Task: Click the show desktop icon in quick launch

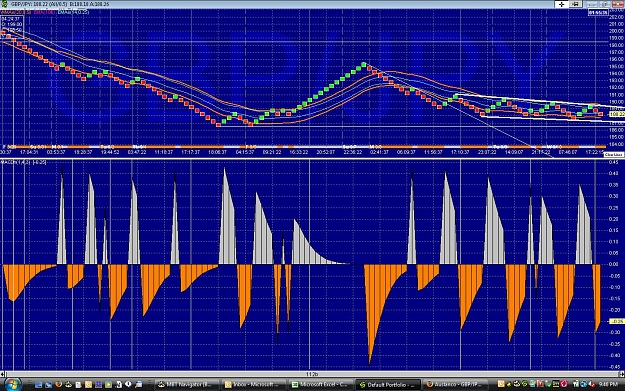Action: pyautogui.click(x=39, y=385)
